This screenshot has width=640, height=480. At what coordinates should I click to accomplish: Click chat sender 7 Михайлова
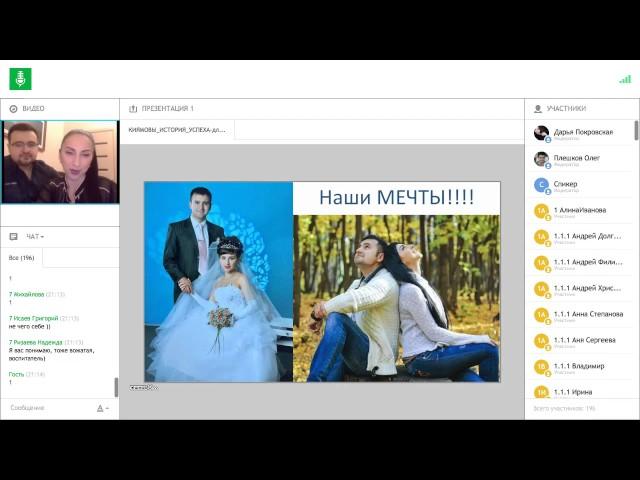tap(26, 294)
